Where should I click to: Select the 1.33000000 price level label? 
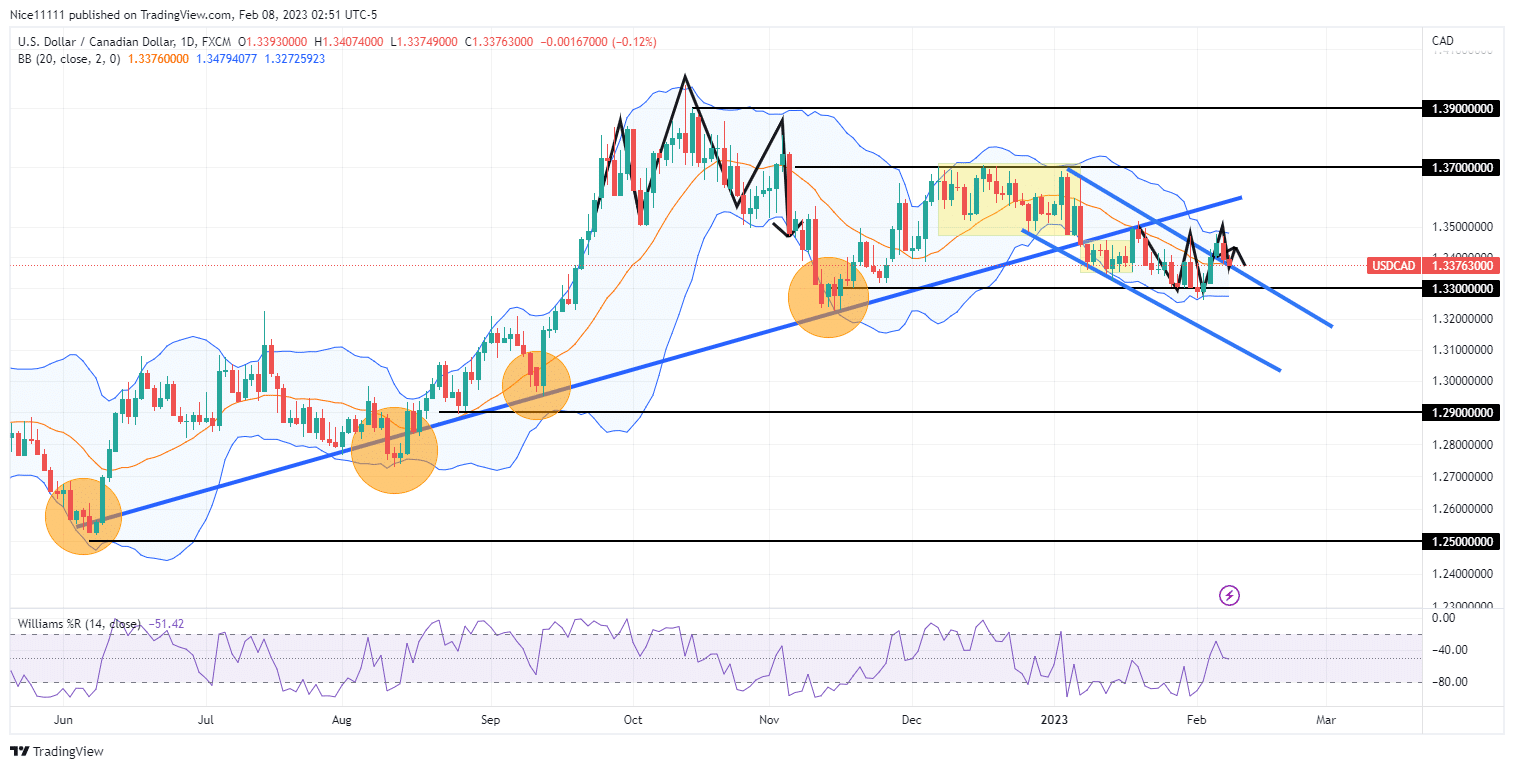pyautogui.click(x=1461, y=288)
